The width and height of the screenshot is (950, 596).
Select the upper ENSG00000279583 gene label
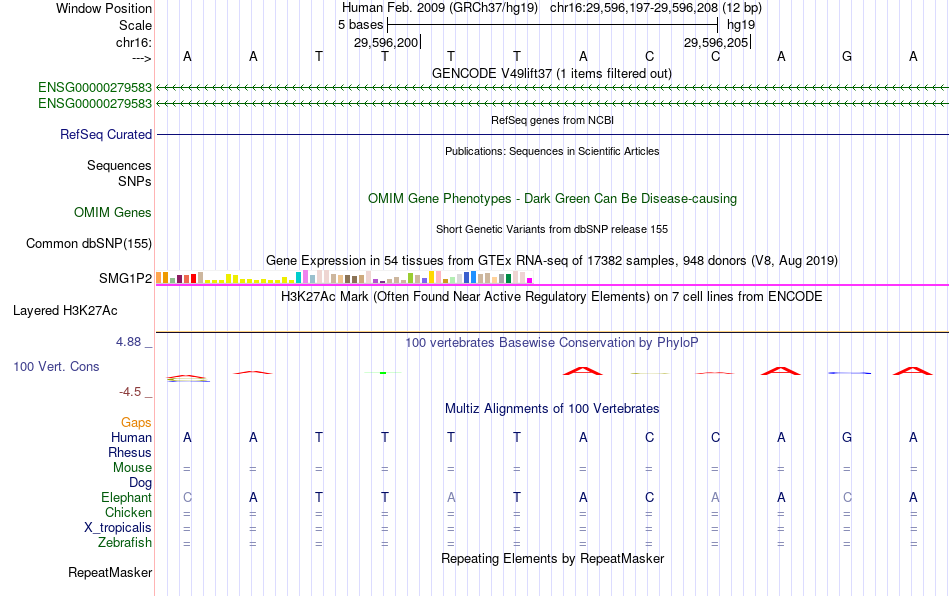95,87
